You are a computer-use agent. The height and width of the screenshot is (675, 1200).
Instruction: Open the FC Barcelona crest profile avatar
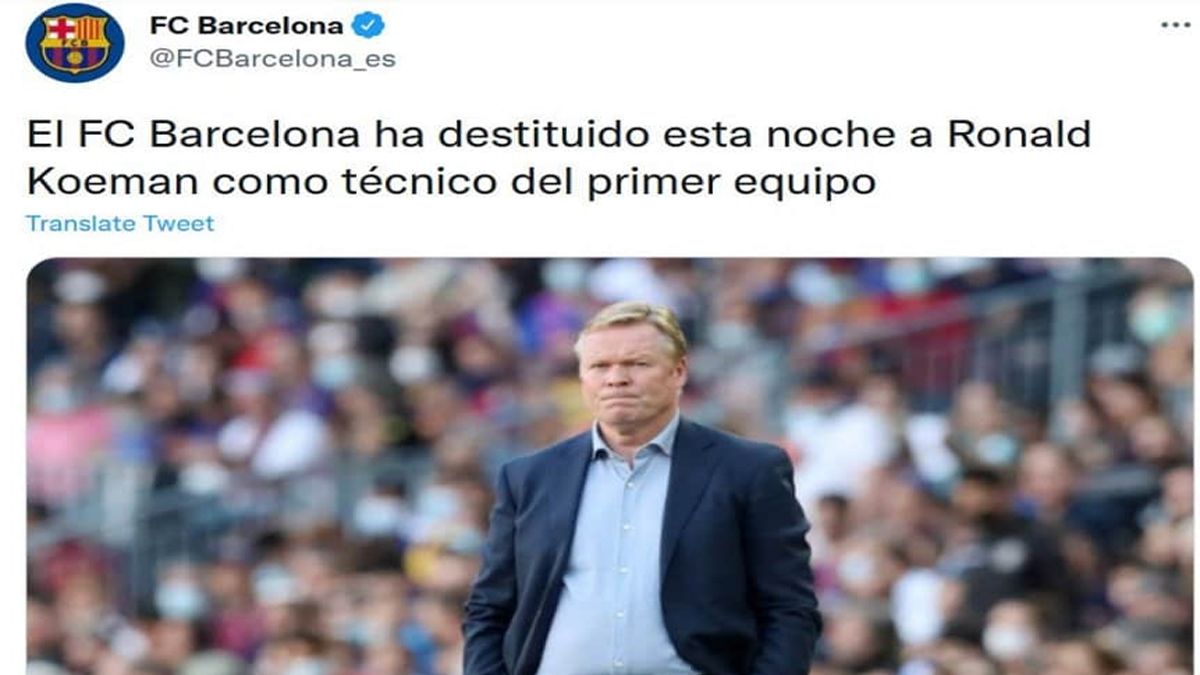click(x=75, y=42)
